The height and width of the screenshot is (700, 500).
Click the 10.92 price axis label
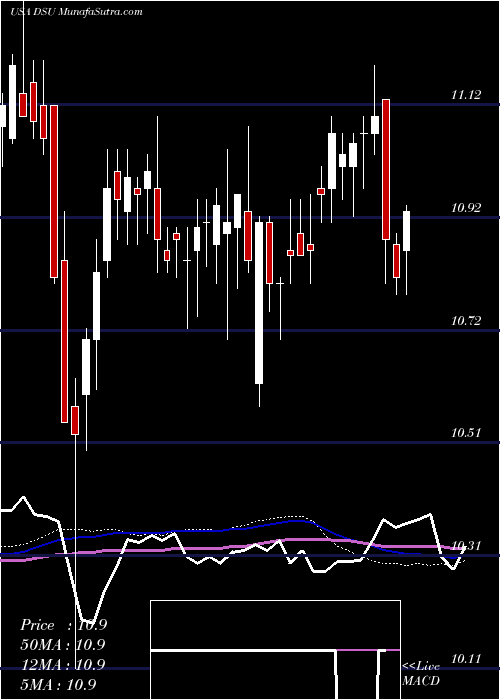466,208
